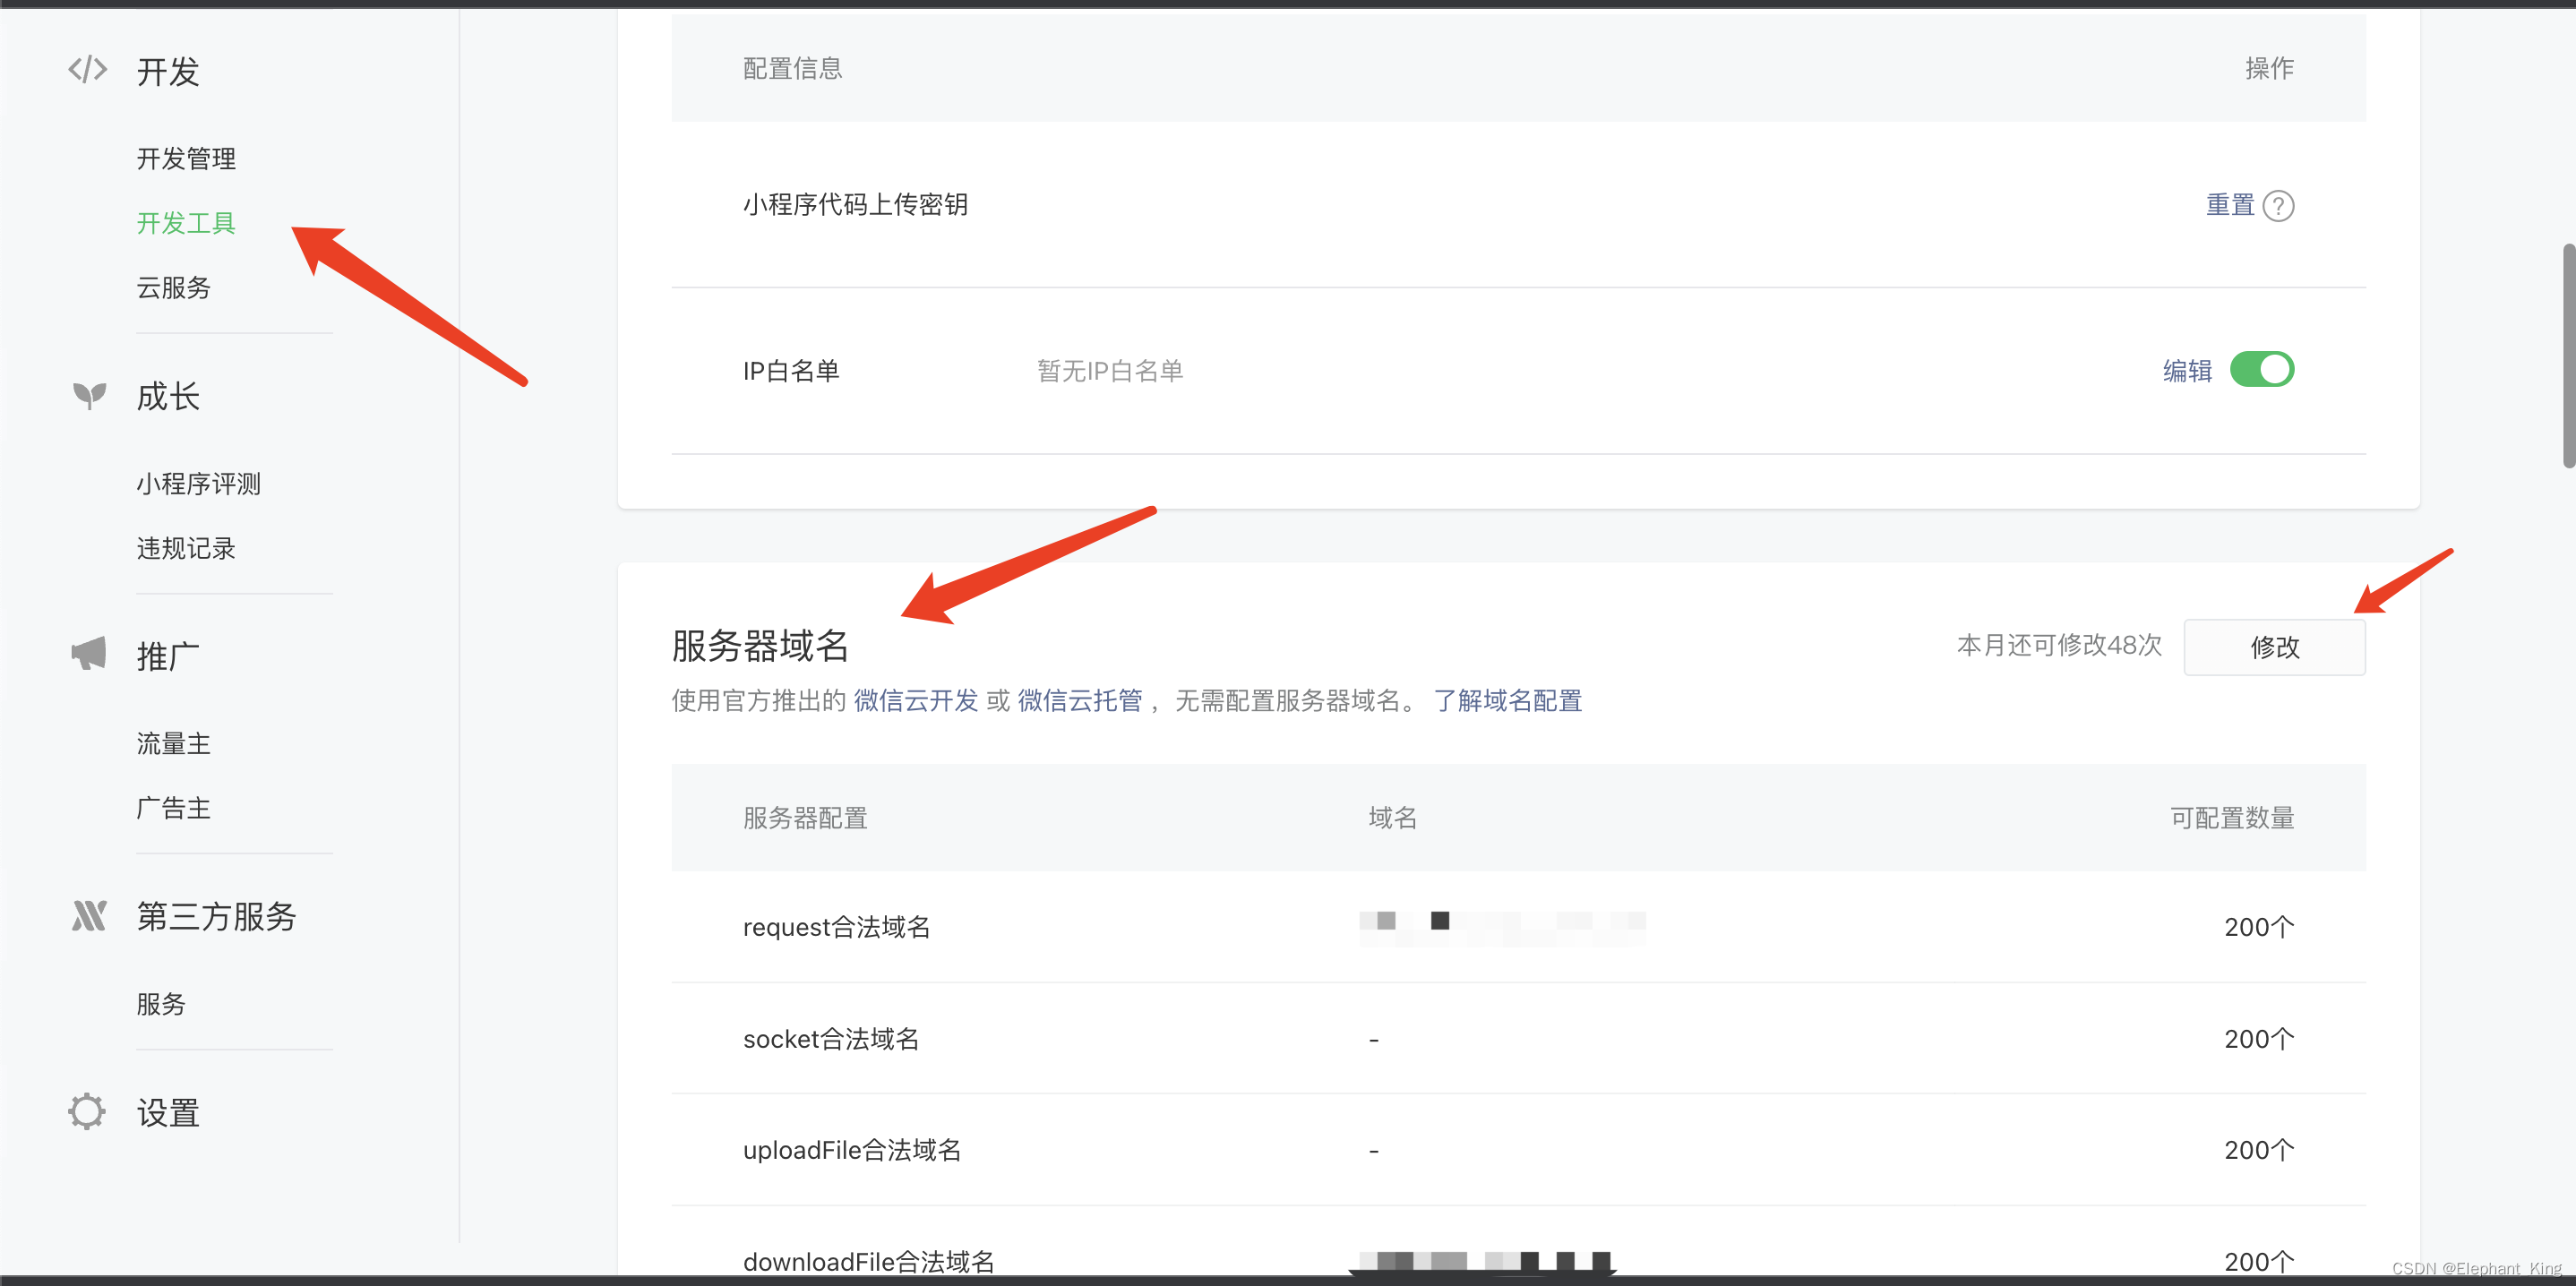The width and height of the screenshot is (2576, 1286).
Task: Select 开发工具 in the sidebar
Action: pos(186,223)
